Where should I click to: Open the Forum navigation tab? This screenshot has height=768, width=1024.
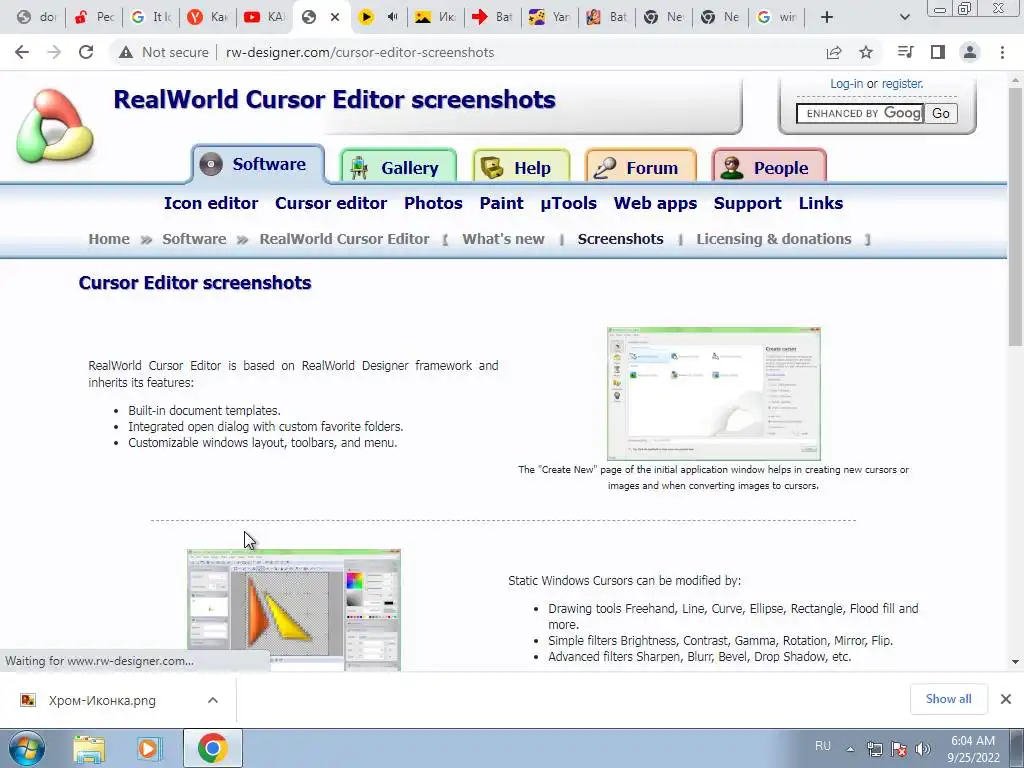point(641,167)
